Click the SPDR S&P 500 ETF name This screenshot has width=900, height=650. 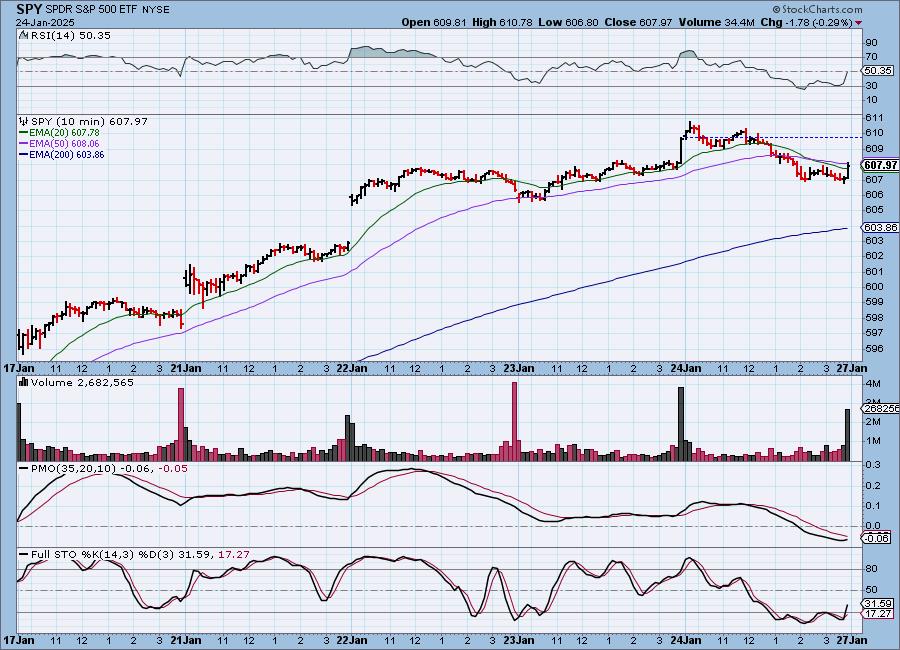[x=92, y=10]
